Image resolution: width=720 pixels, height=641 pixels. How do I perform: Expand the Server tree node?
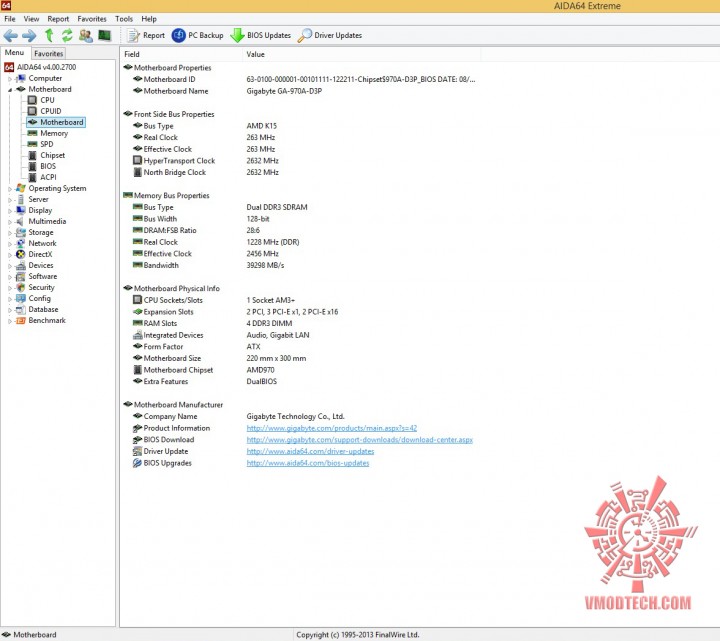pos(10,200)
